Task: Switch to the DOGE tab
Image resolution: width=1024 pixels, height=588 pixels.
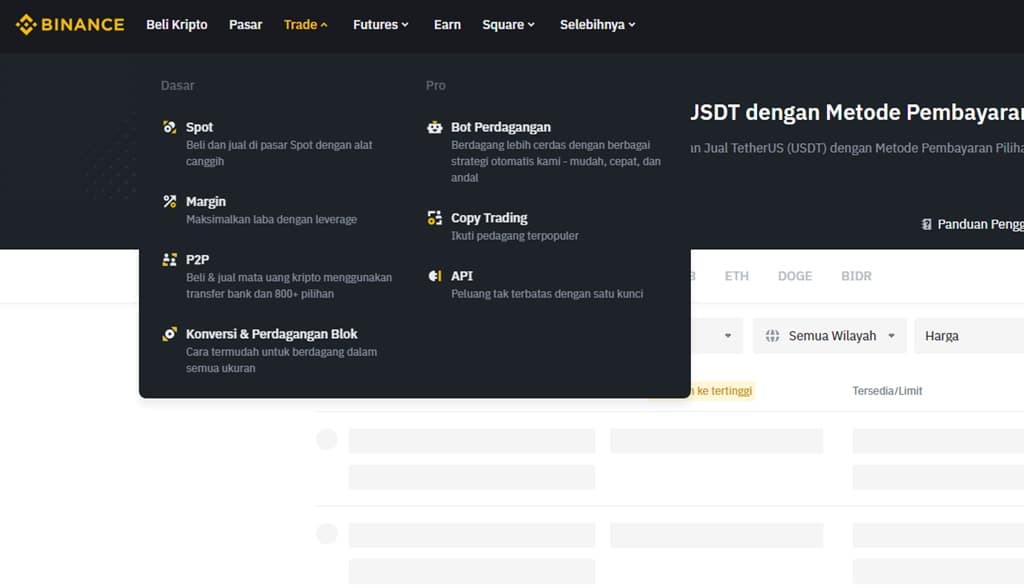Action: pyautogui.click(x=794, y=276)
